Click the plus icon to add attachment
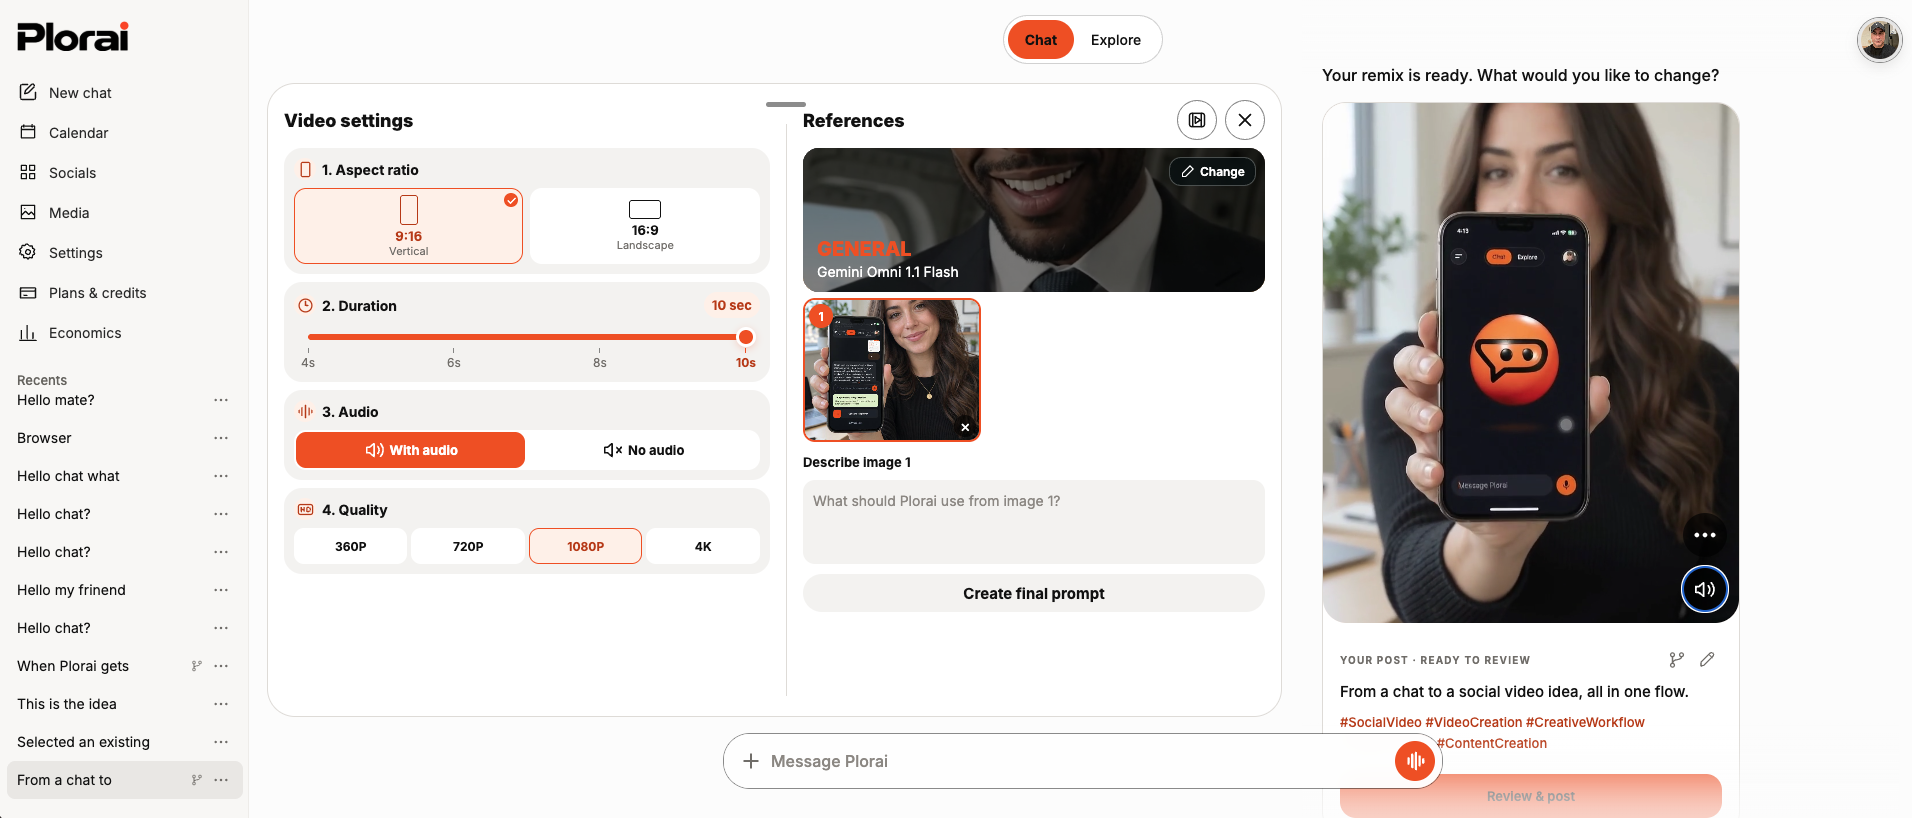The width and height of the screenshot is (1912, 818). pyautogui.click(x=751, y=761)
